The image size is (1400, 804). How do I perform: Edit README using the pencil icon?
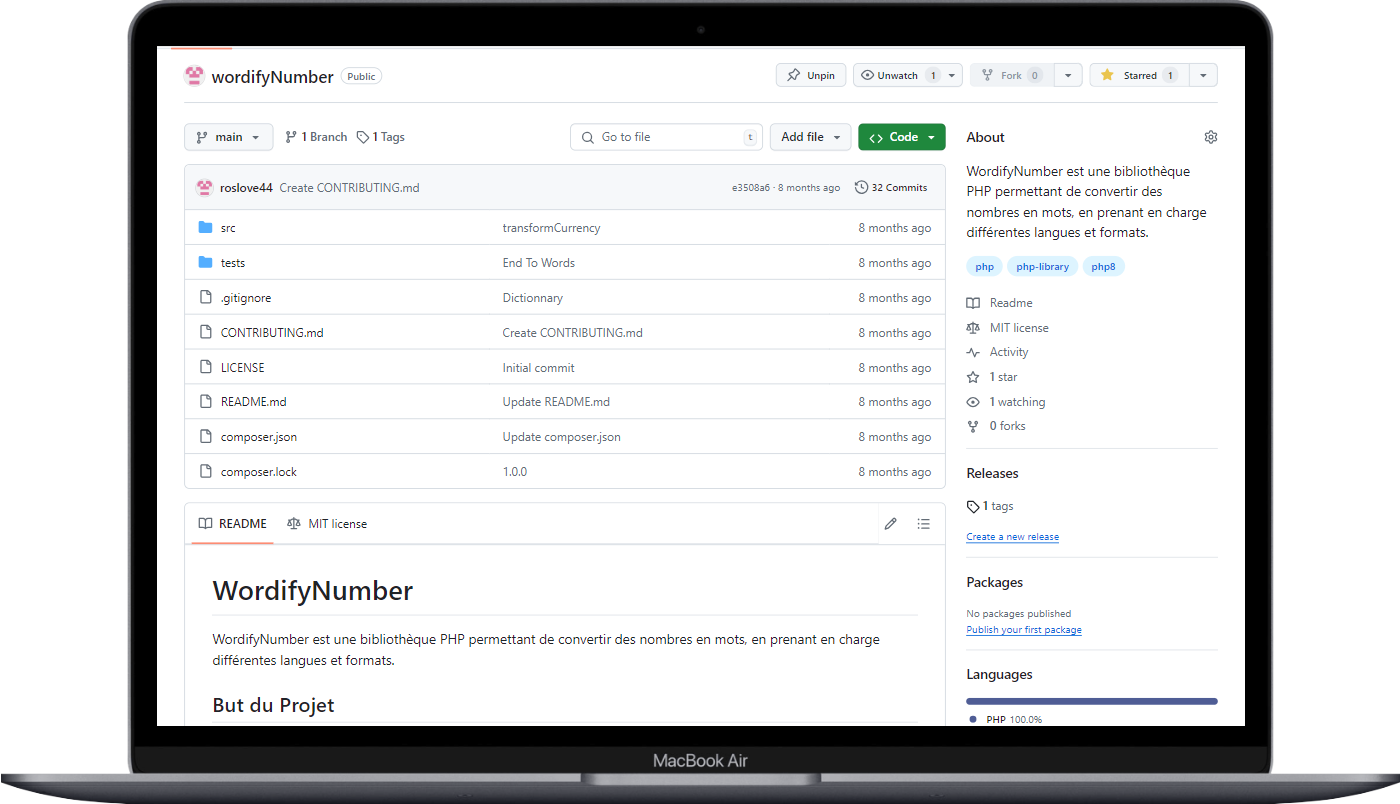[891, 524]
